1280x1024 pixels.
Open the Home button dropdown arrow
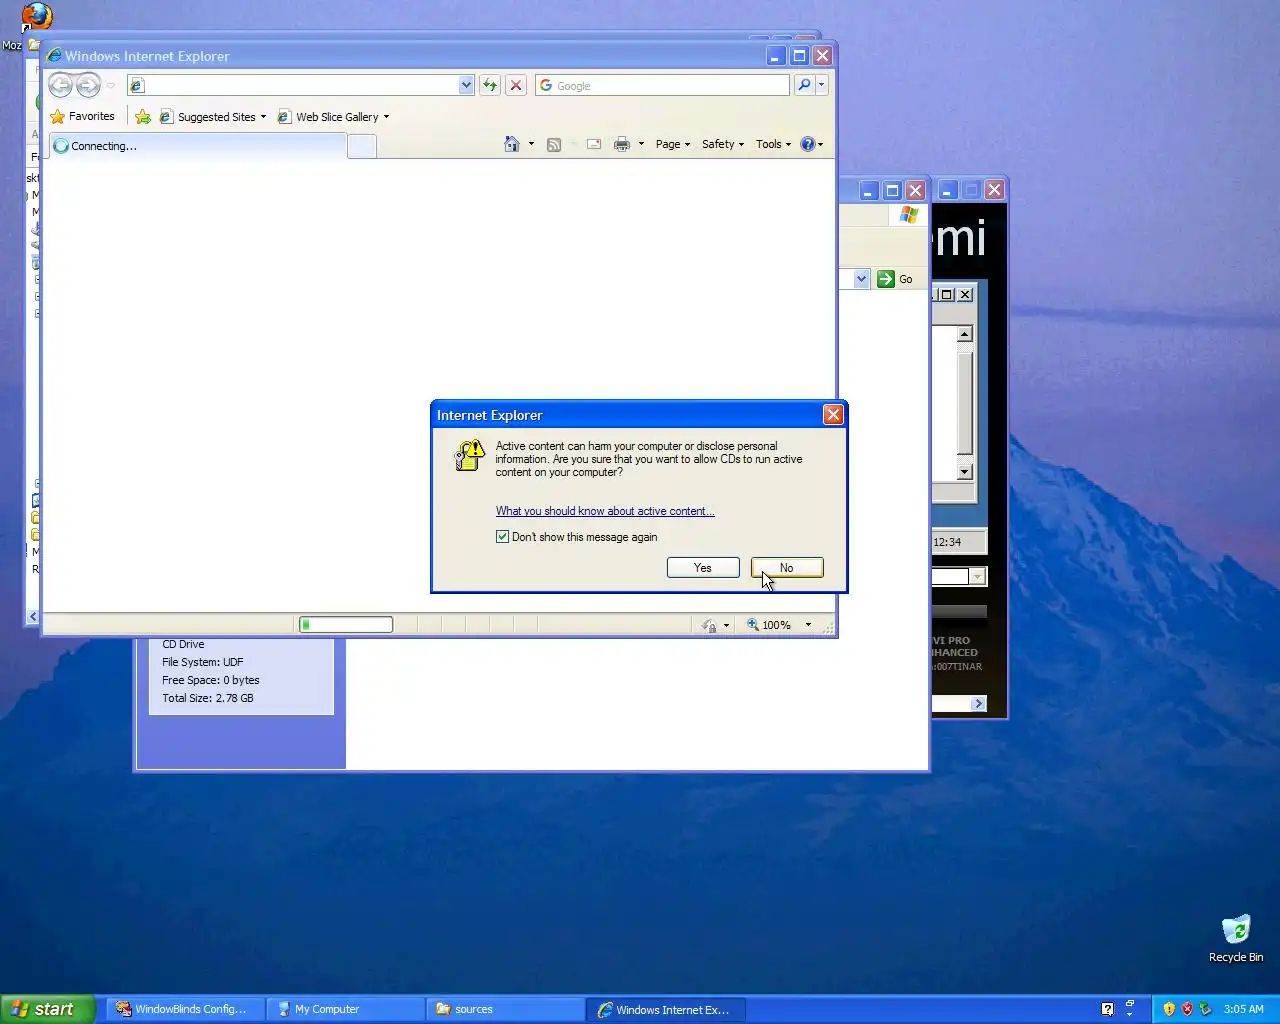coord(531,144)
